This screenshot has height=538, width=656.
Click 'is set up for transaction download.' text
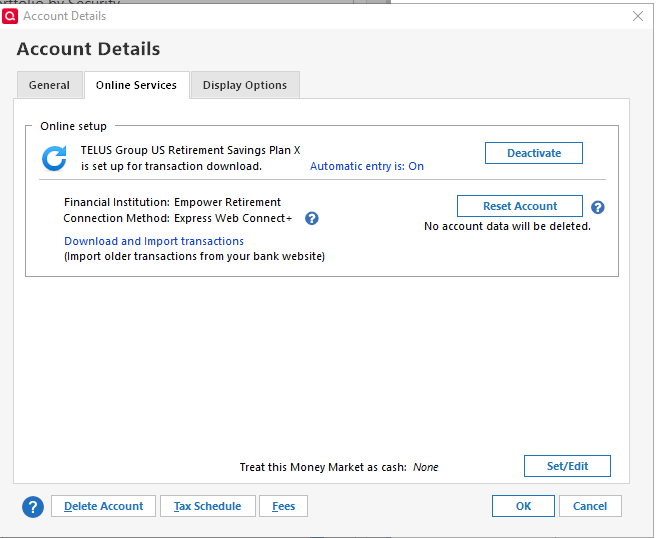pos(171,166)
